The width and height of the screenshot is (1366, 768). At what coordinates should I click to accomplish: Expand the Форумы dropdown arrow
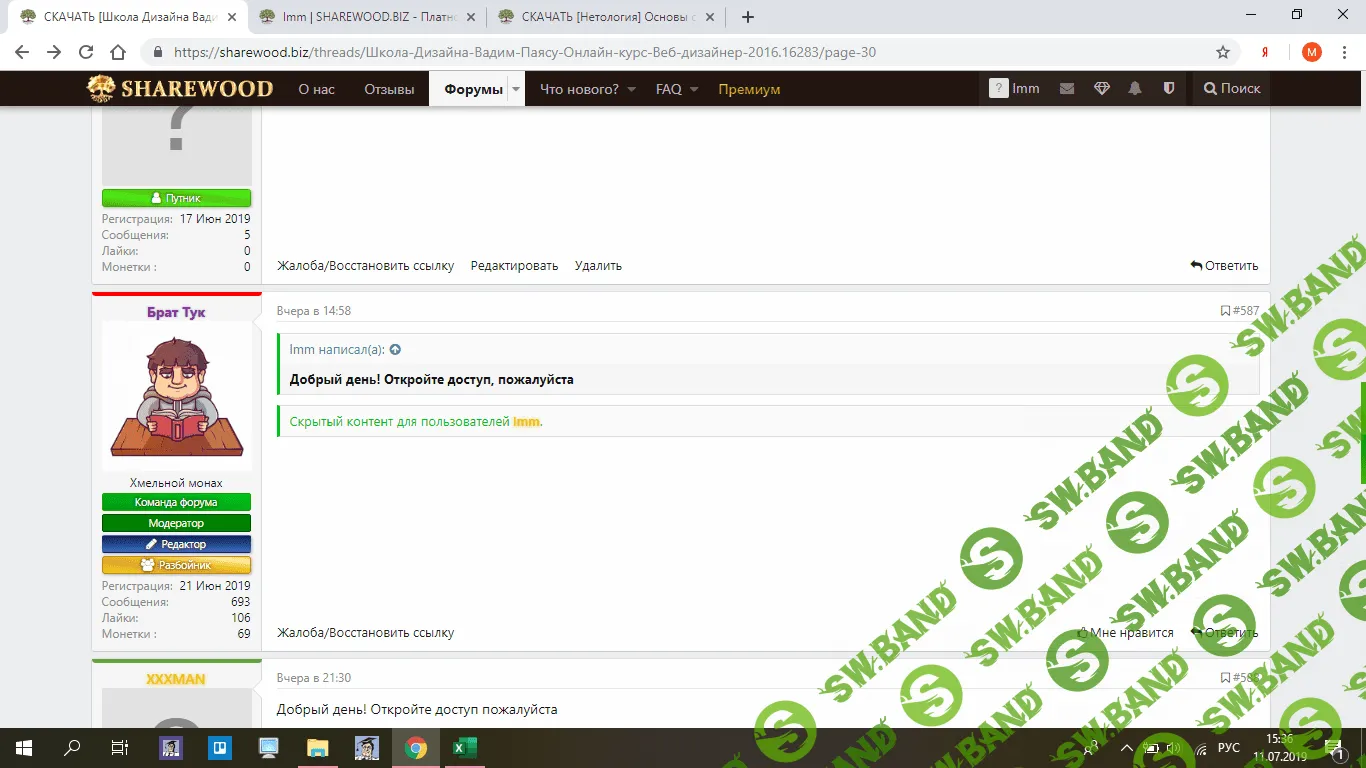516,89
